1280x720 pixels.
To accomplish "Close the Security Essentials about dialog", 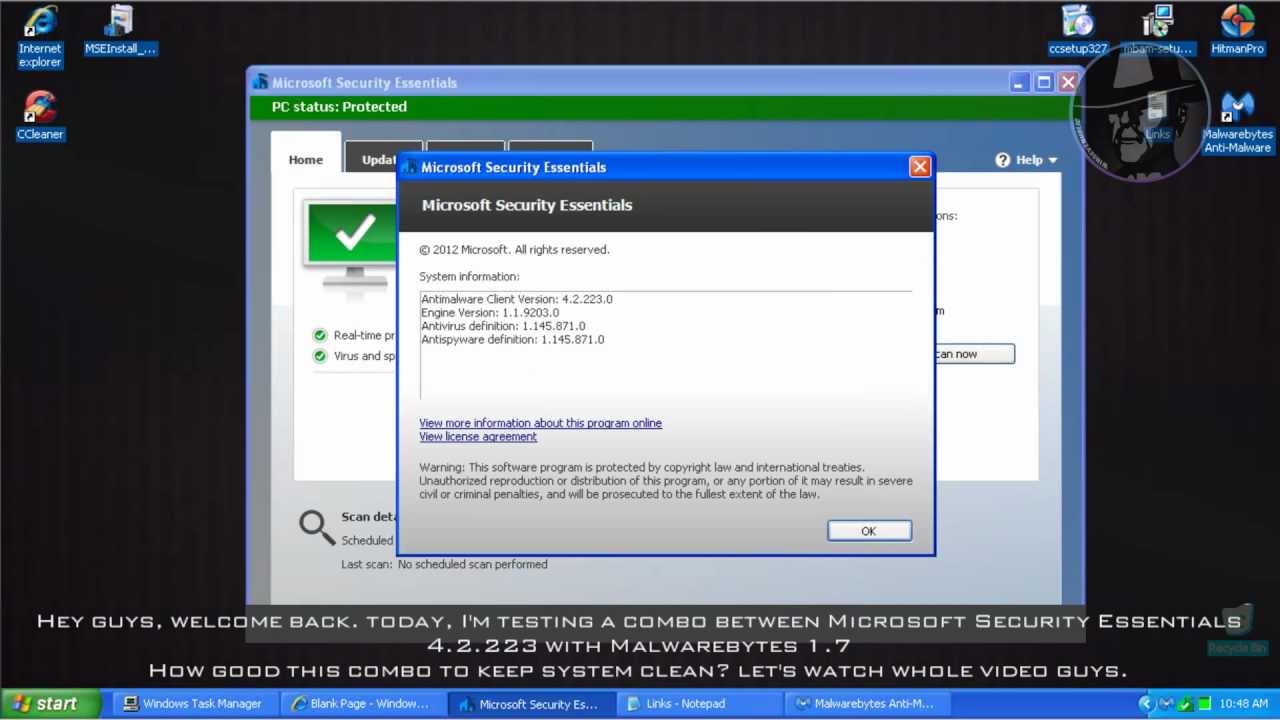I will pyautogui.click(x=920, y=167).
